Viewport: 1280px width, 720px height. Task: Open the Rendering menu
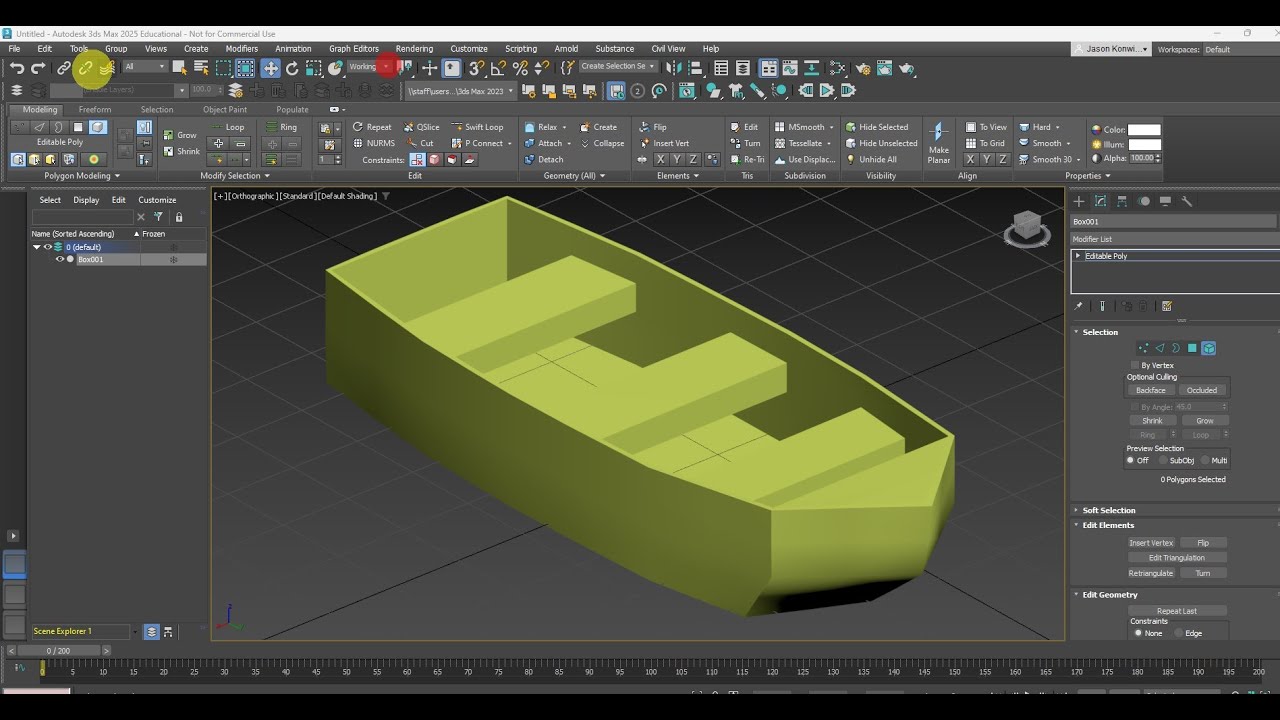pyautogui.click(x=414, y=48)
